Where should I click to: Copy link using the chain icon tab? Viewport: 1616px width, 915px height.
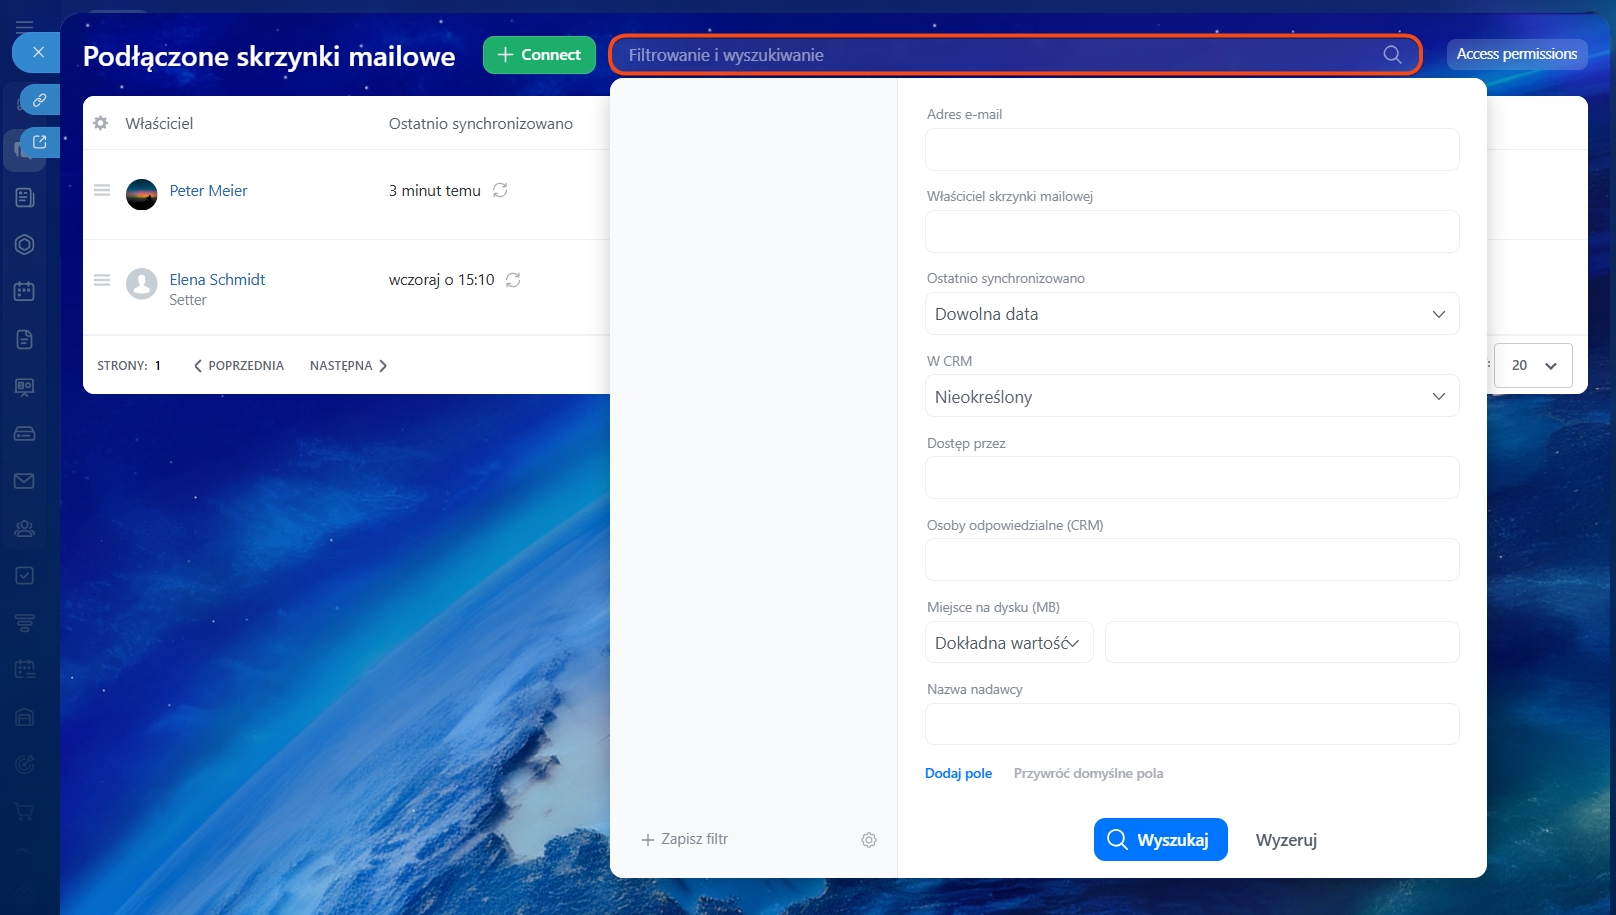(x=40, y=100)
